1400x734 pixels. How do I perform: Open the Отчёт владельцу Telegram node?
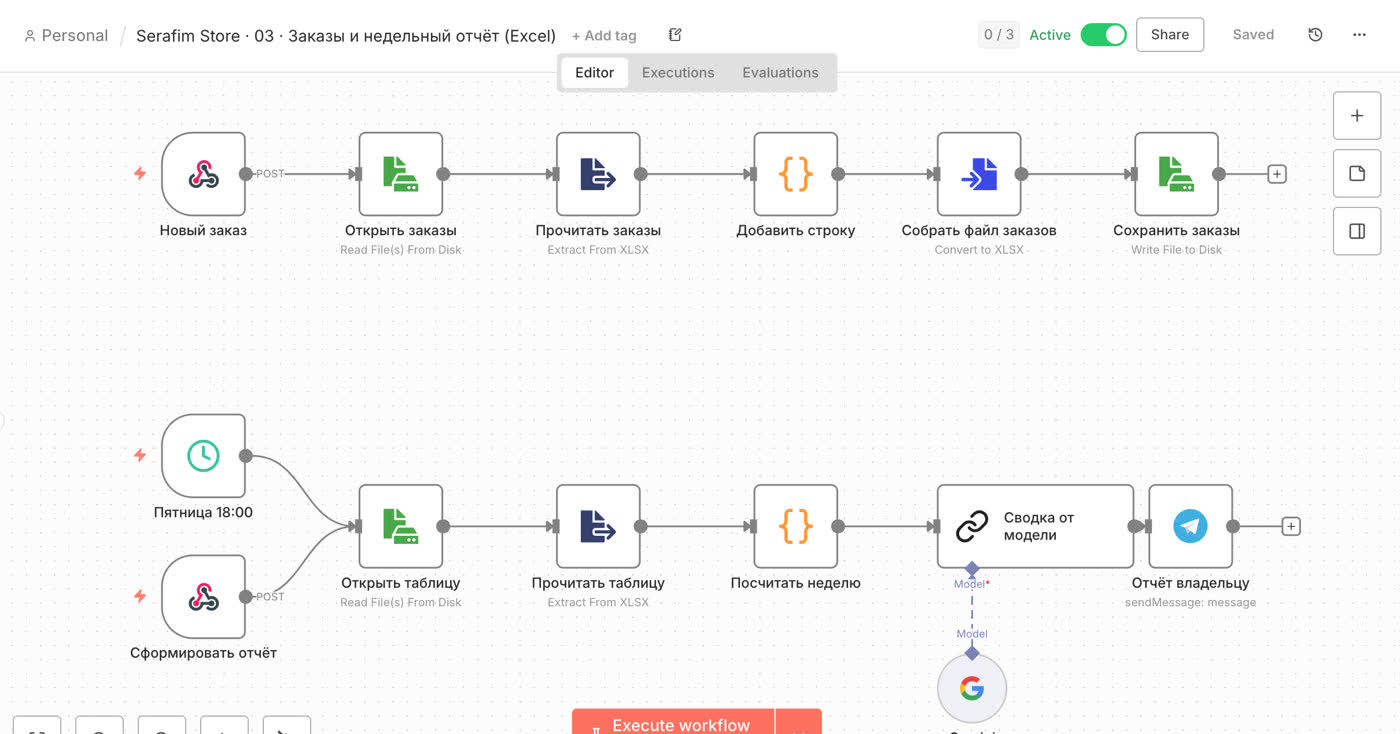(1190, 526)
